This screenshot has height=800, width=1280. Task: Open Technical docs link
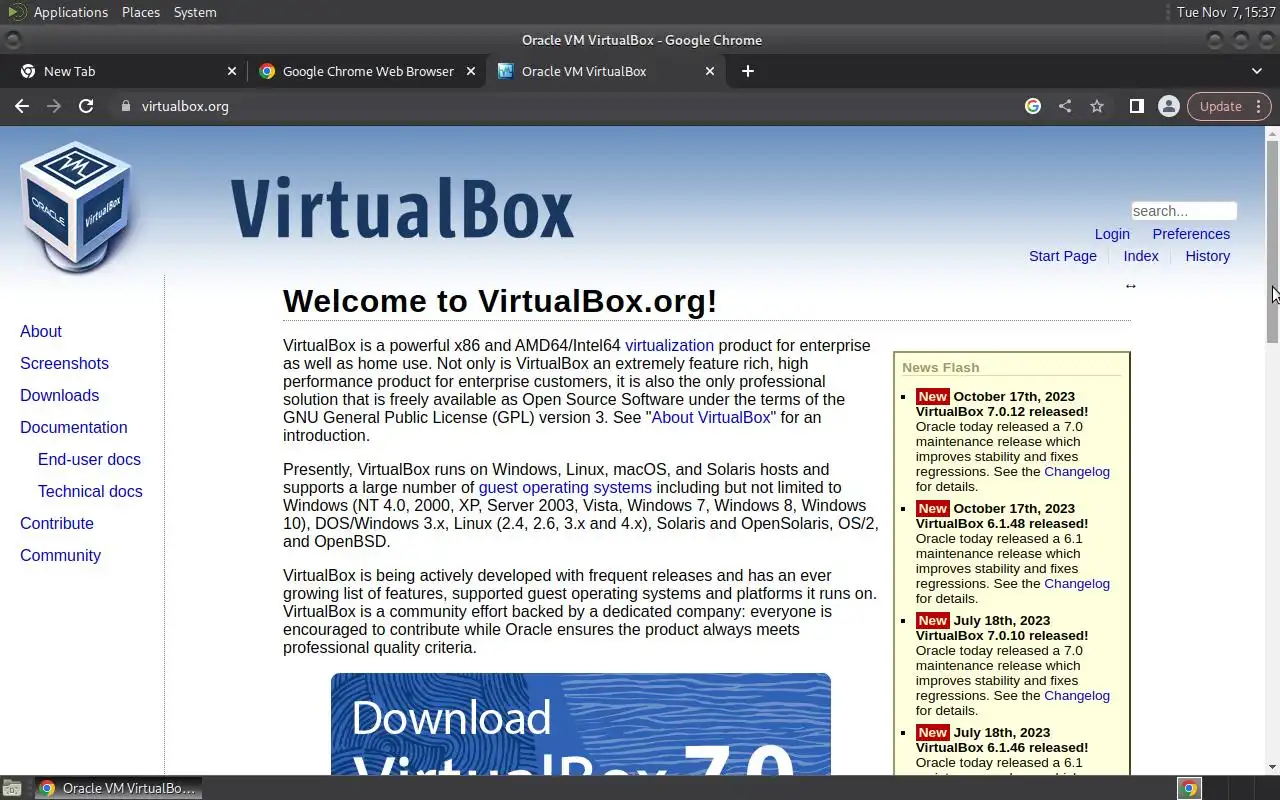90,491
